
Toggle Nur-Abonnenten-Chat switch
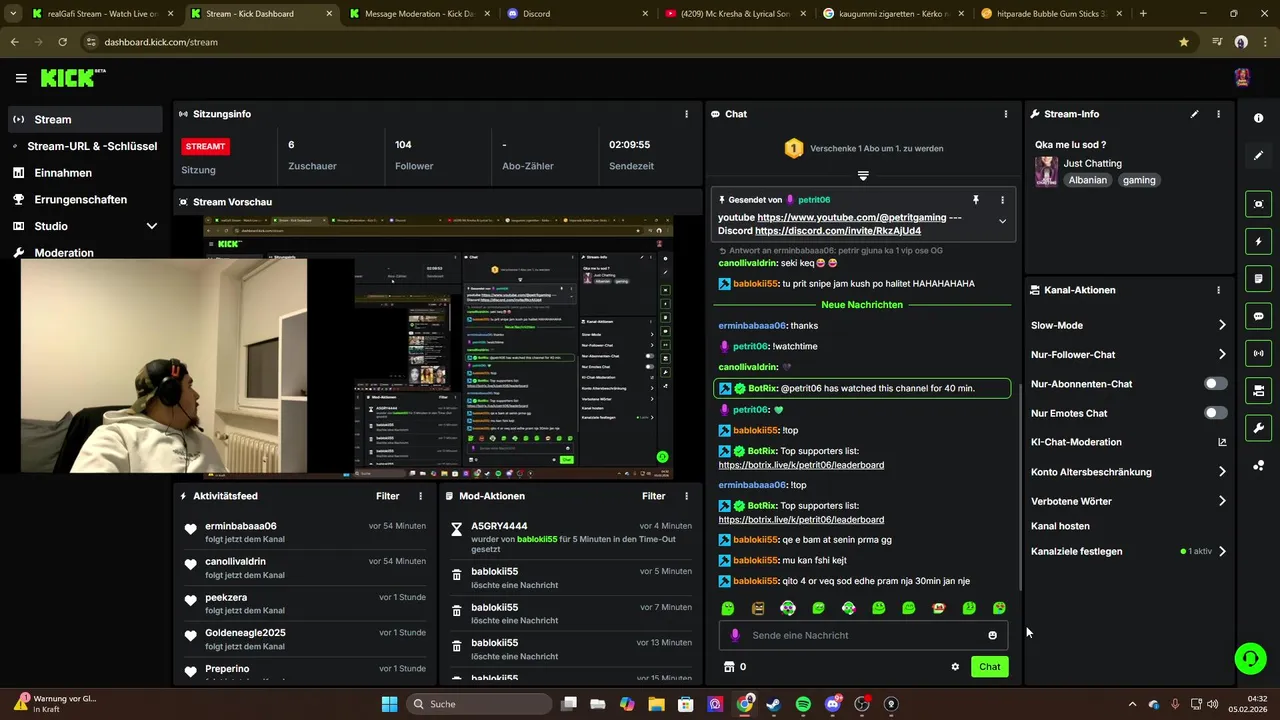[x=1215, y=384]
